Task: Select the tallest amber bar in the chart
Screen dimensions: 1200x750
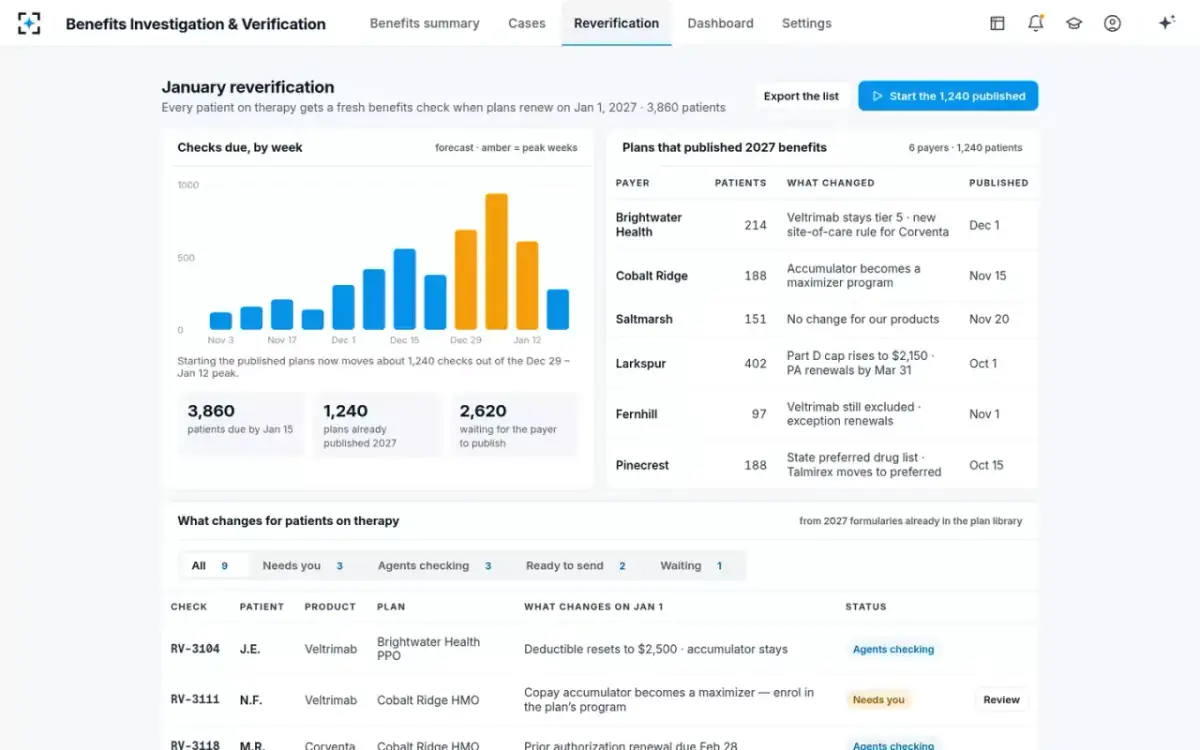Action: tap(496, 261)
